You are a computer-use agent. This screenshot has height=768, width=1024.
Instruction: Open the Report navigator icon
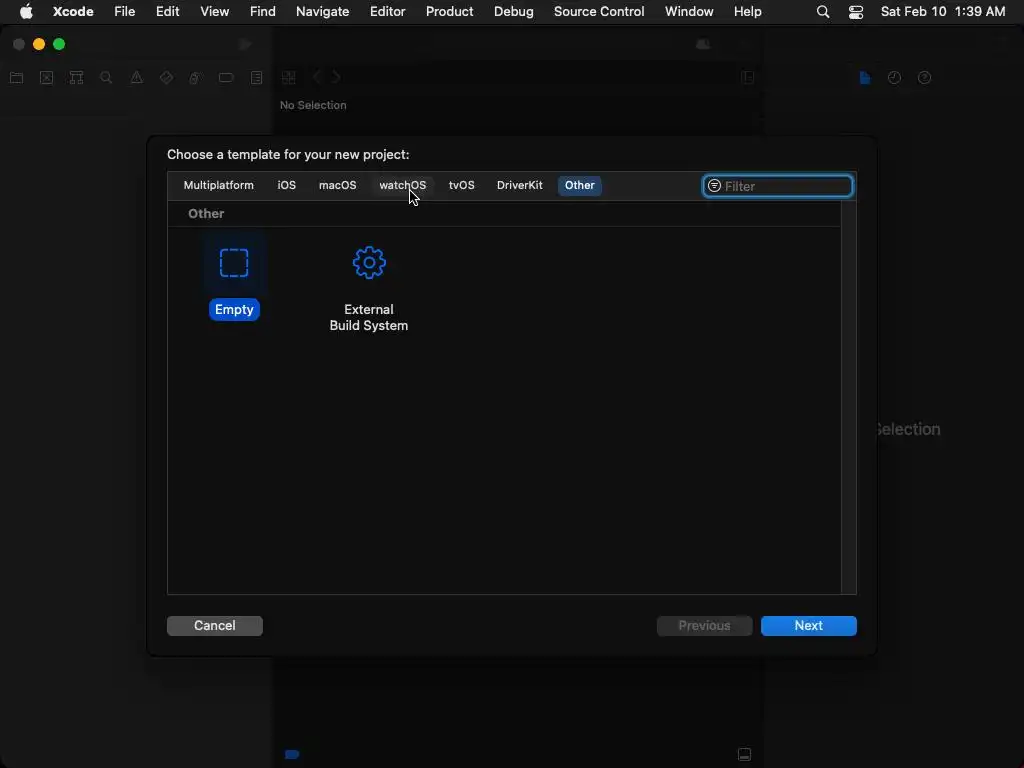tap(257, 78)
